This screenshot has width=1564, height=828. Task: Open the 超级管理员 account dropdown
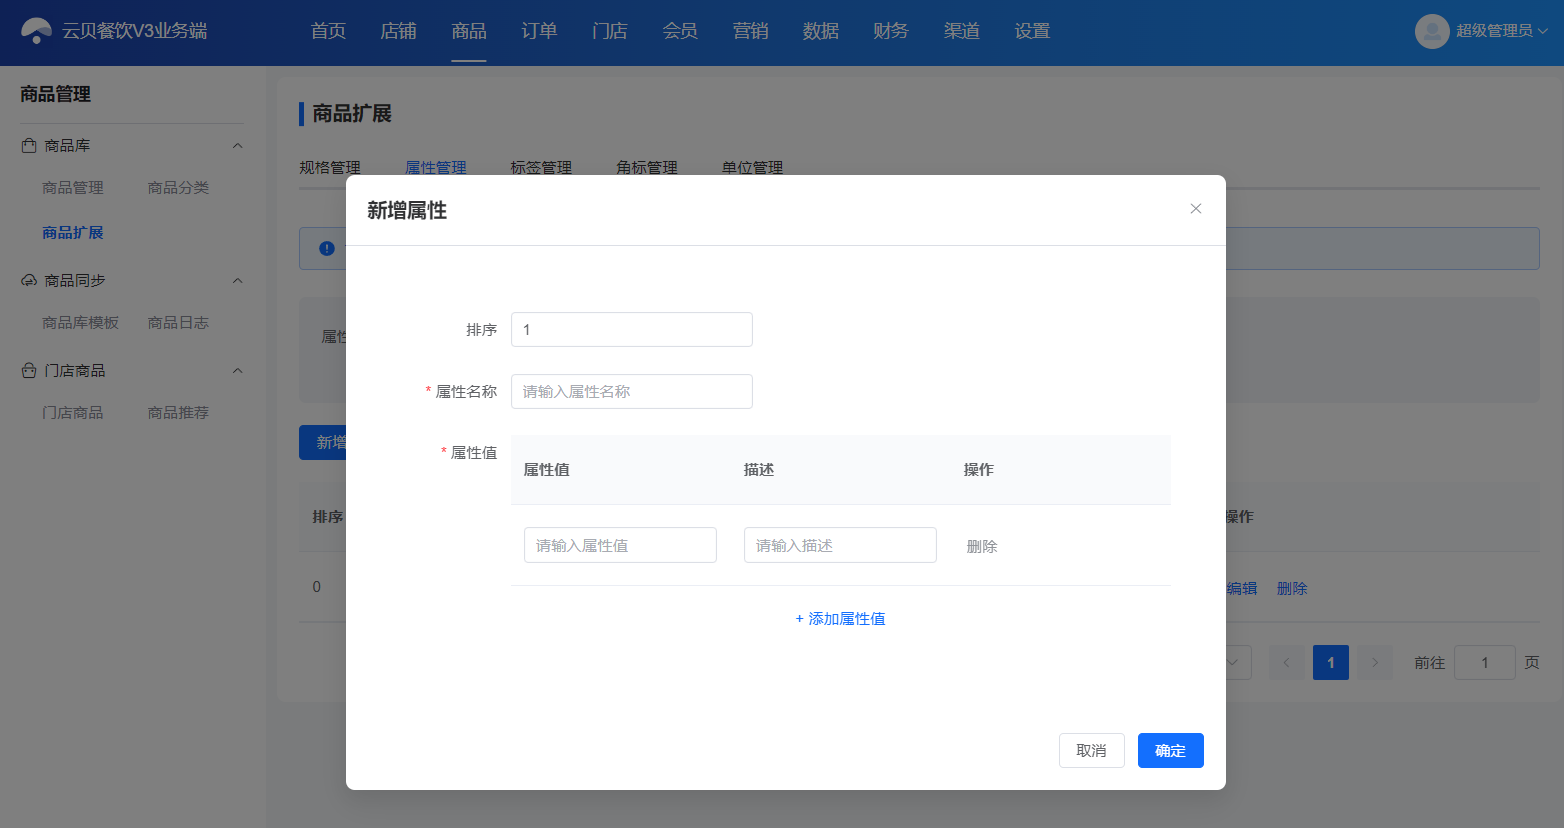tap(1542, 31)
